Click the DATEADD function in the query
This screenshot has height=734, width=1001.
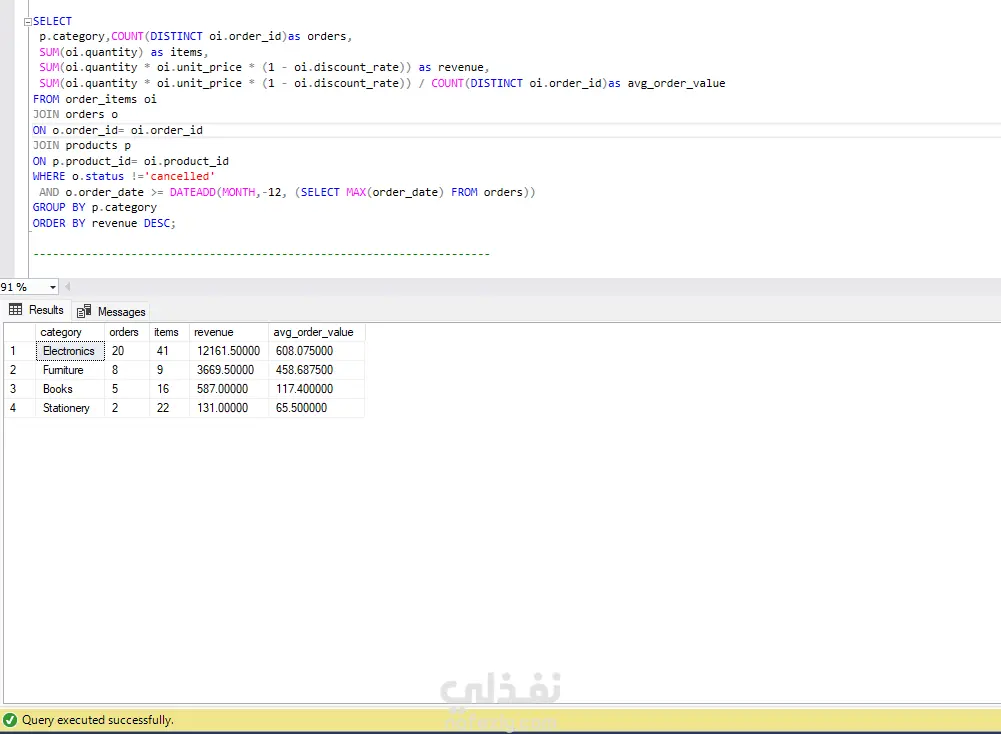point(193,192)
